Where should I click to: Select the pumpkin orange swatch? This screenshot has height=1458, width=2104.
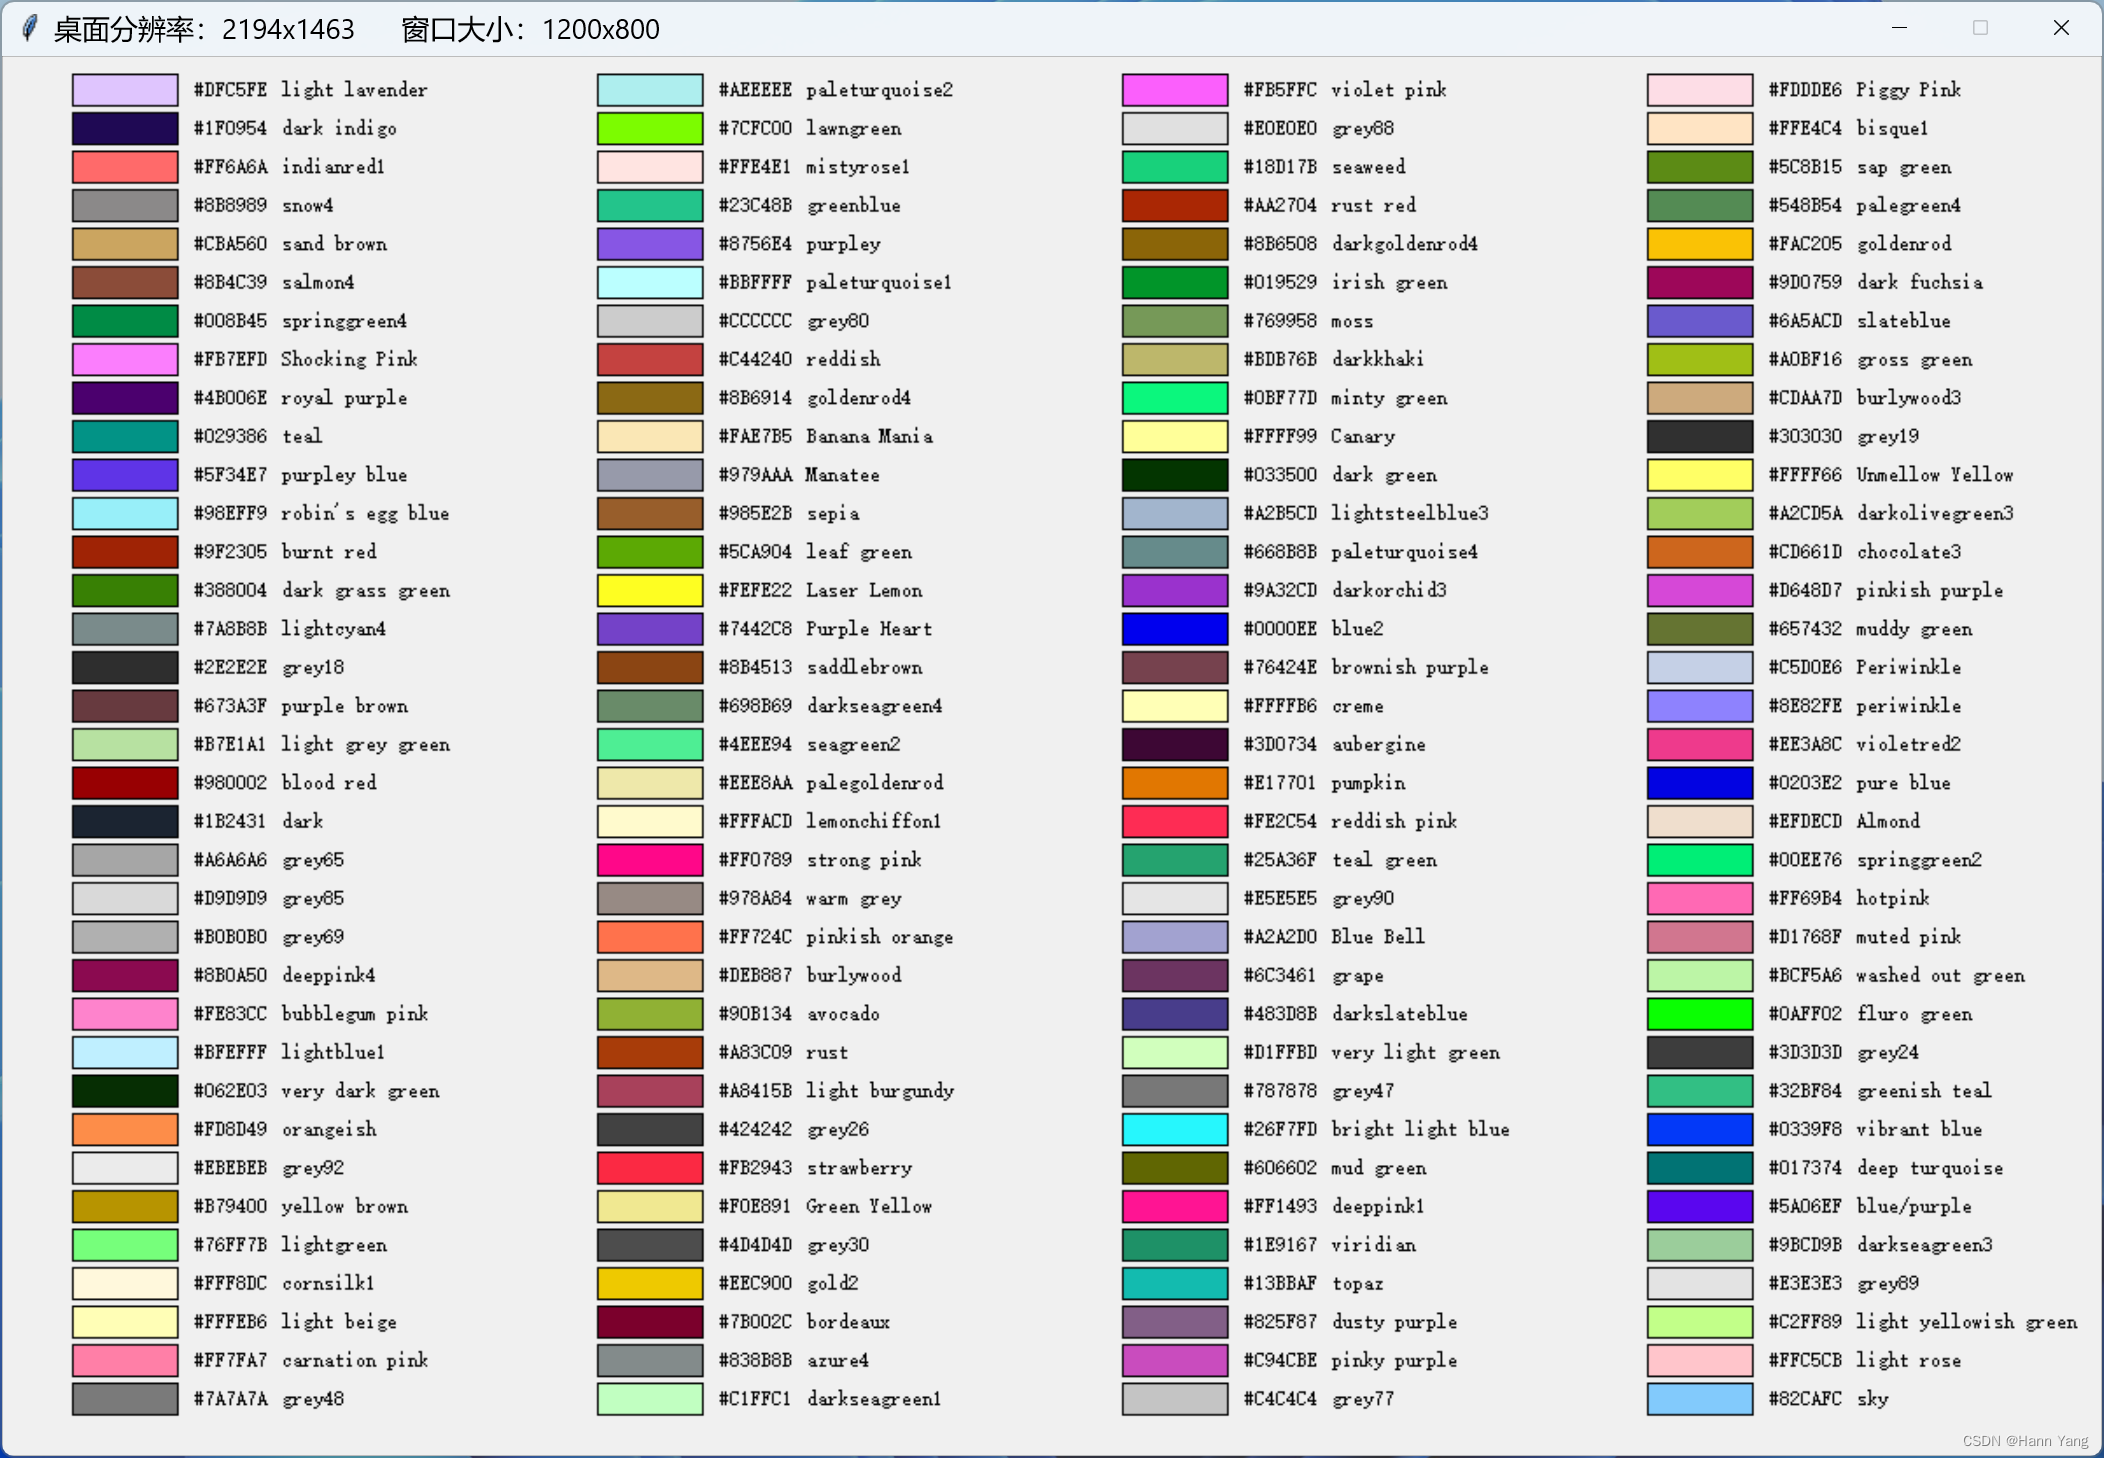tap(1175, 783)
